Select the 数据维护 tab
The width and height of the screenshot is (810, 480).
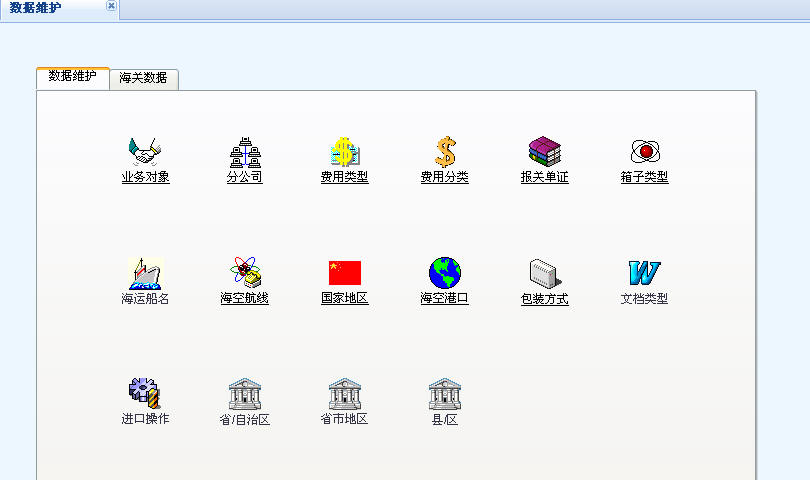[x=73, y=77]
